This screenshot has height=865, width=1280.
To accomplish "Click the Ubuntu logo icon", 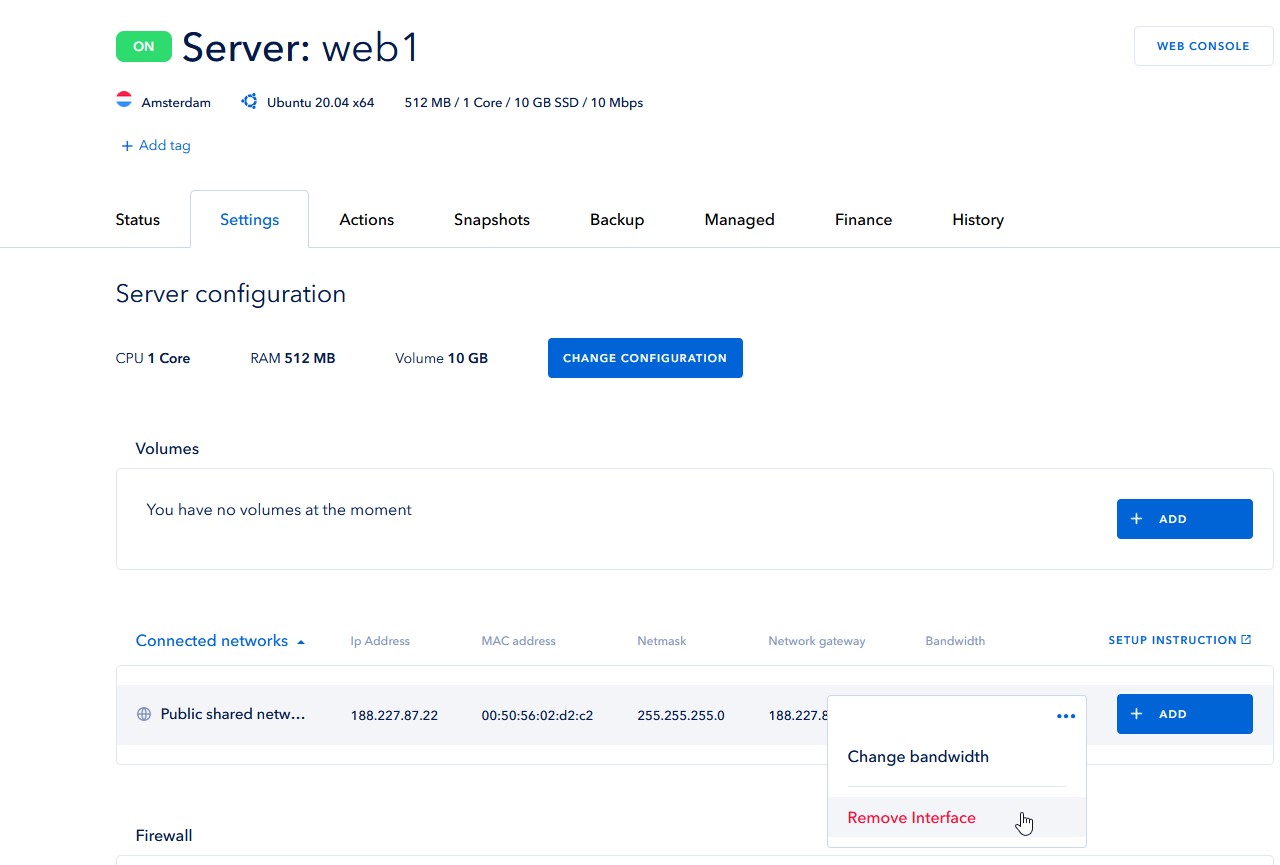I will [249, 102].
